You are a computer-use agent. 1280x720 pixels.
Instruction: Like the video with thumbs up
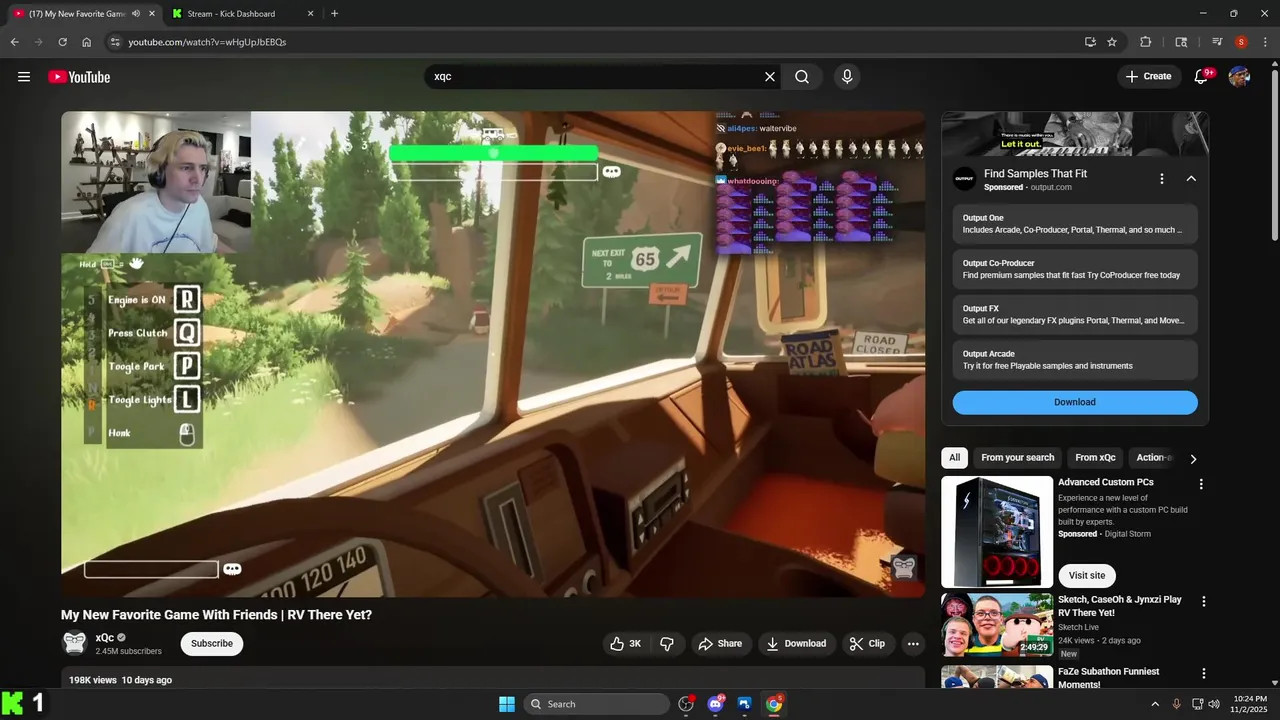[626, 644]
